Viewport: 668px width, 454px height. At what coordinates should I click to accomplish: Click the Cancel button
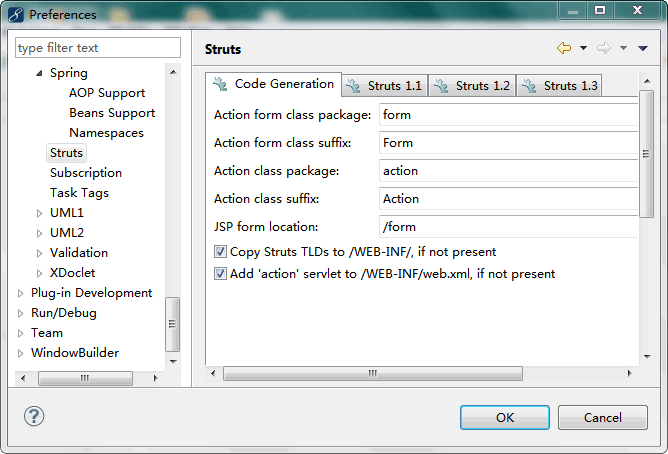(x=602, y=417)
